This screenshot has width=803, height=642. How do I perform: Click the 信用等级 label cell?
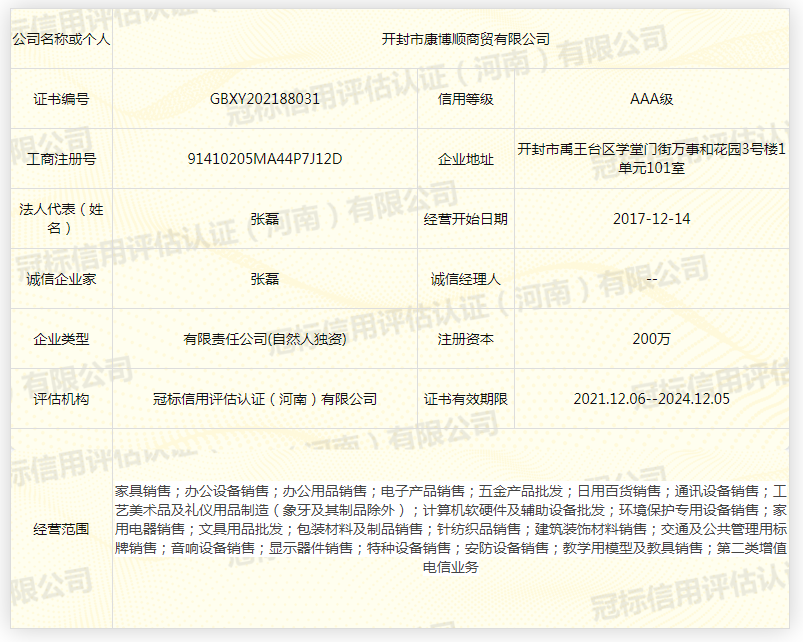465,99
